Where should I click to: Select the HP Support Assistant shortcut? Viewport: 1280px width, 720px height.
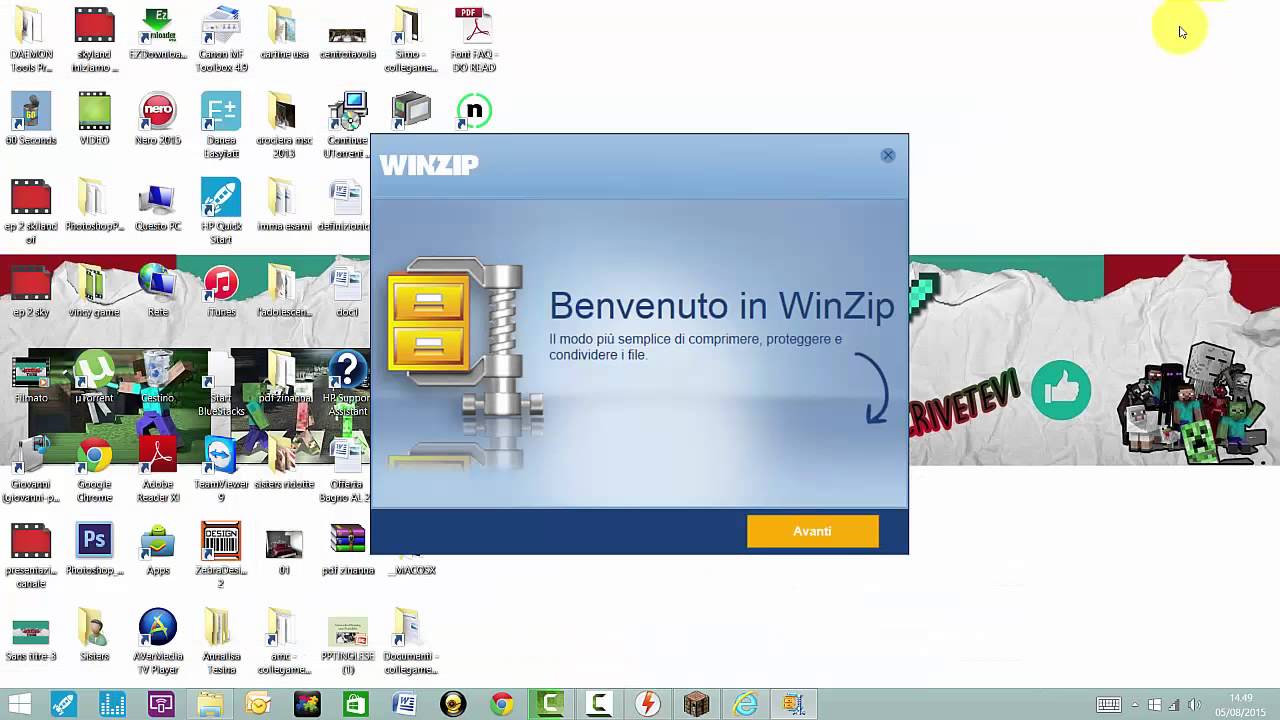tap(347, 383)
